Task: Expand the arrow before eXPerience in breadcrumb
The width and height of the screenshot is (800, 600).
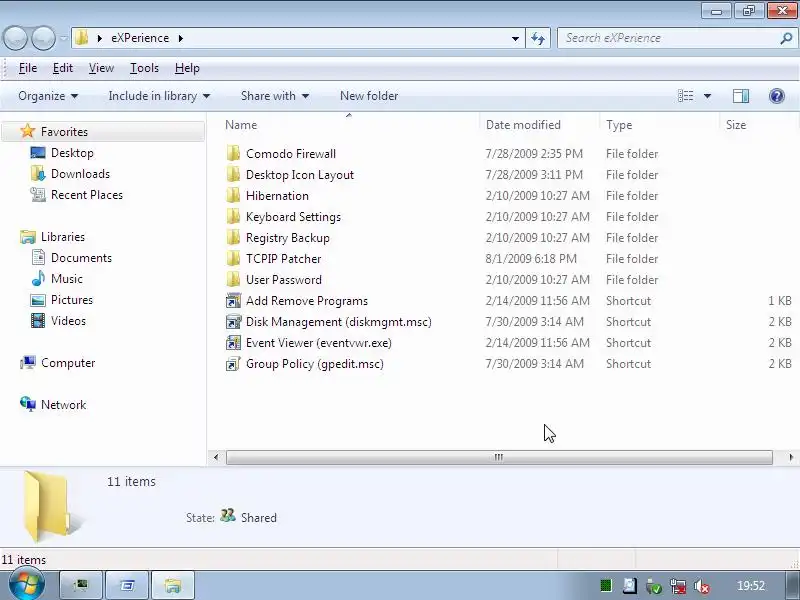Action: 99,38
